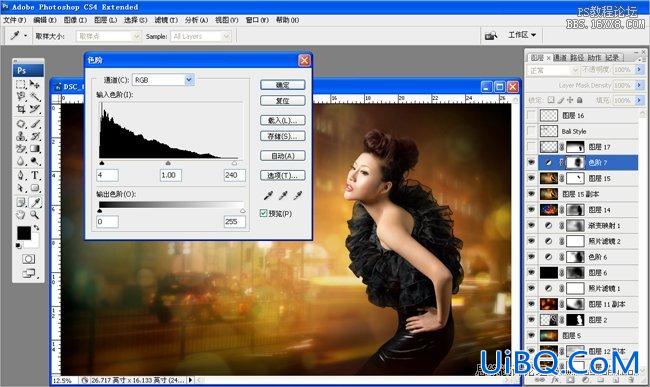Click the 复位 (Reset) button

[x=283, y=101]
